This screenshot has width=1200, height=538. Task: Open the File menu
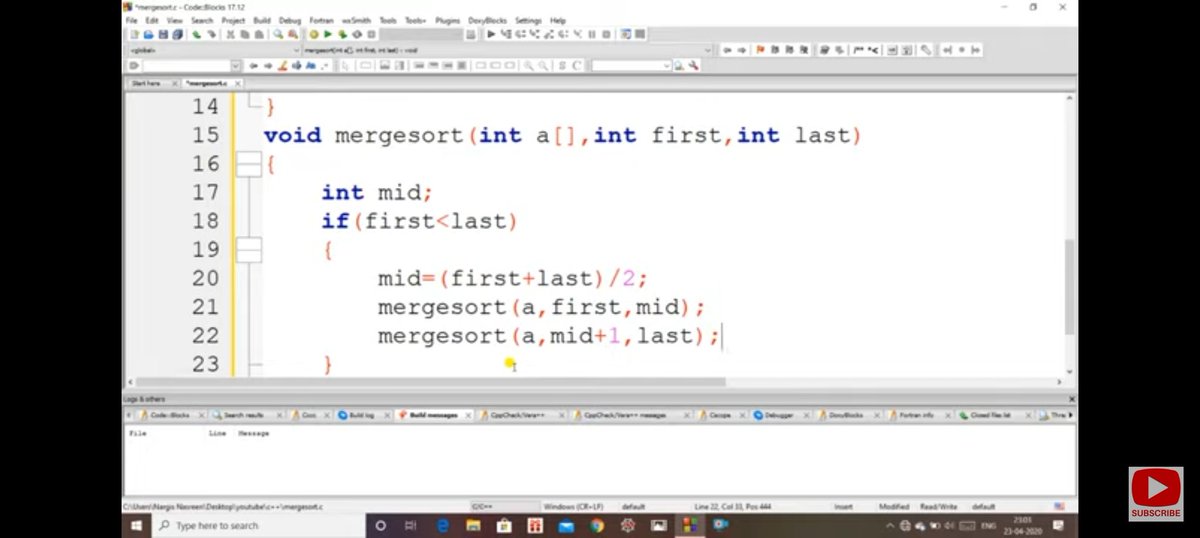click(130, 20)
